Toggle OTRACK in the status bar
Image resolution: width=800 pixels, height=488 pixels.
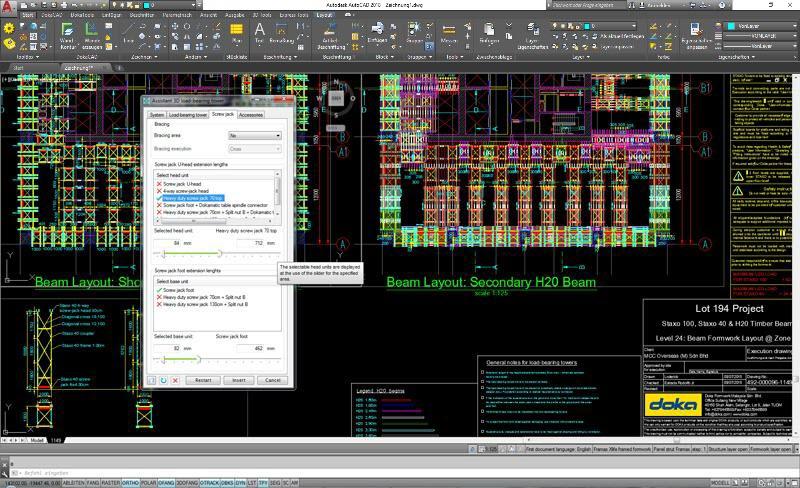tap(211, 482)
